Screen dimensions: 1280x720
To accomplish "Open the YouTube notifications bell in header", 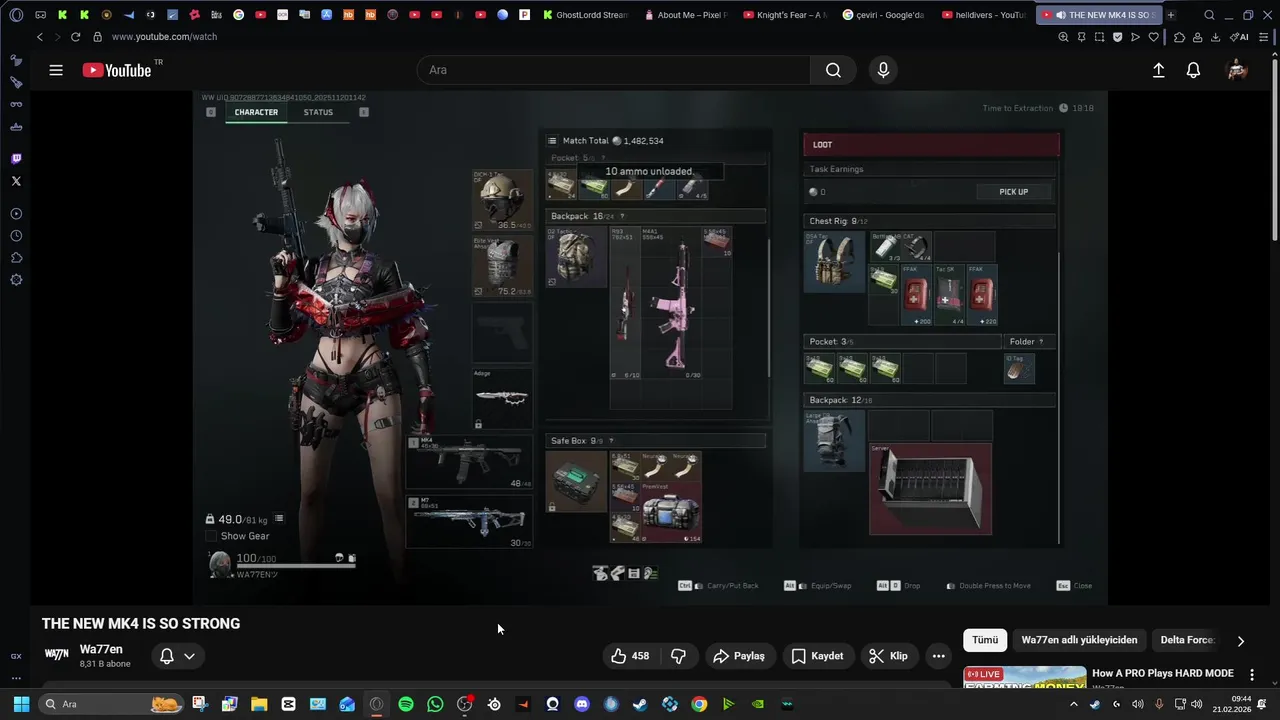I will 1193,70.
